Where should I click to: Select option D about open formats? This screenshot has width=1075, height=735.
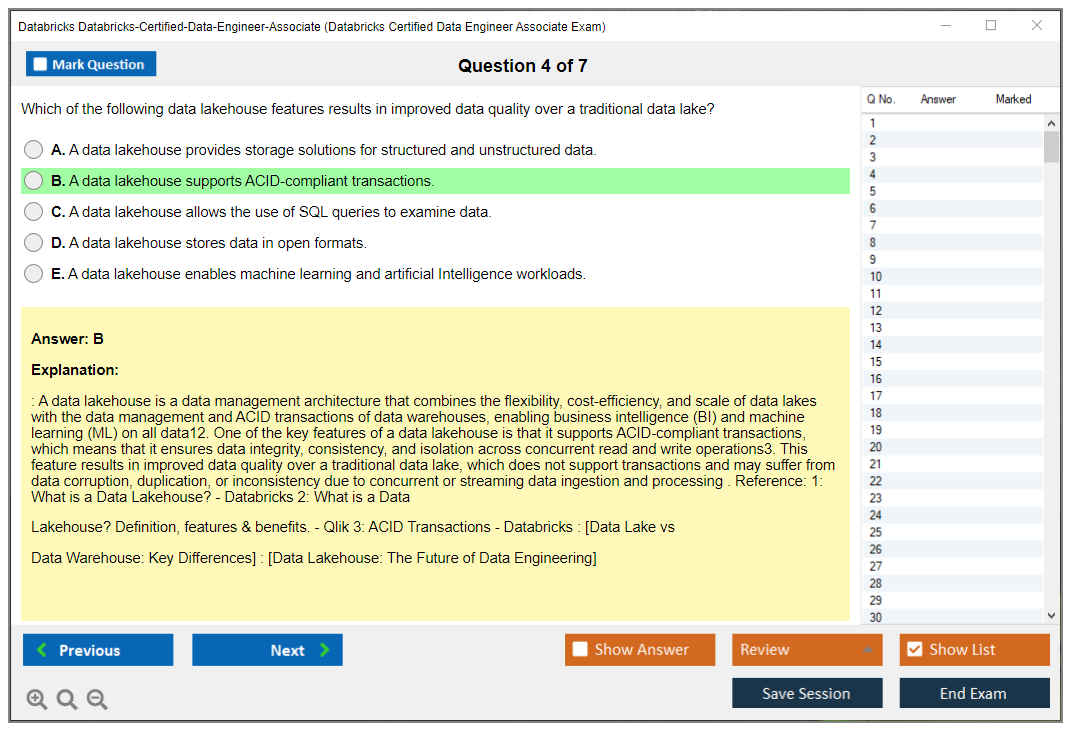pyautogui.click(x=33, y=242)
